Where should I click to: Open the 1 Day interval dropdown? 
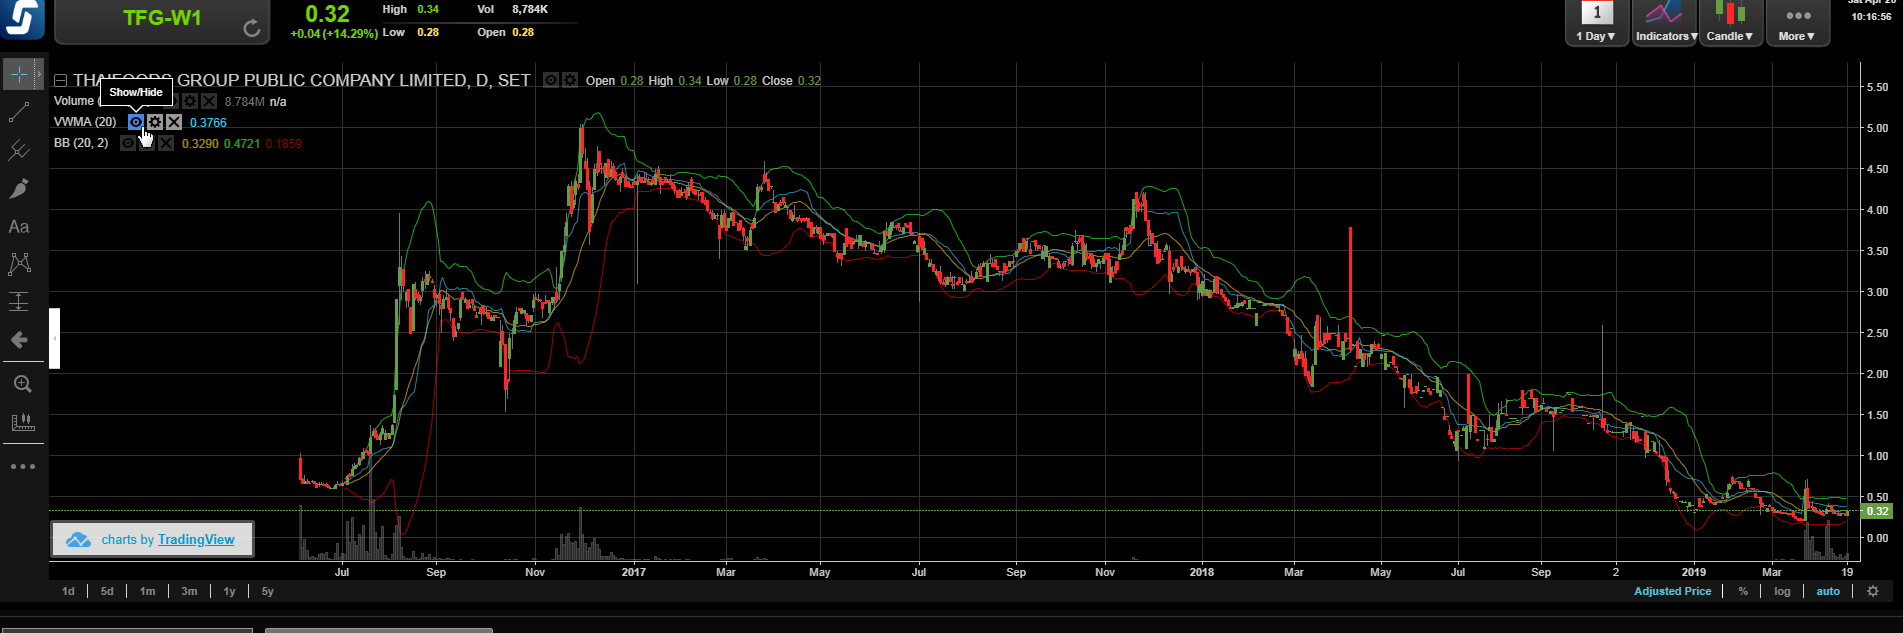[x=1596, y=22]
